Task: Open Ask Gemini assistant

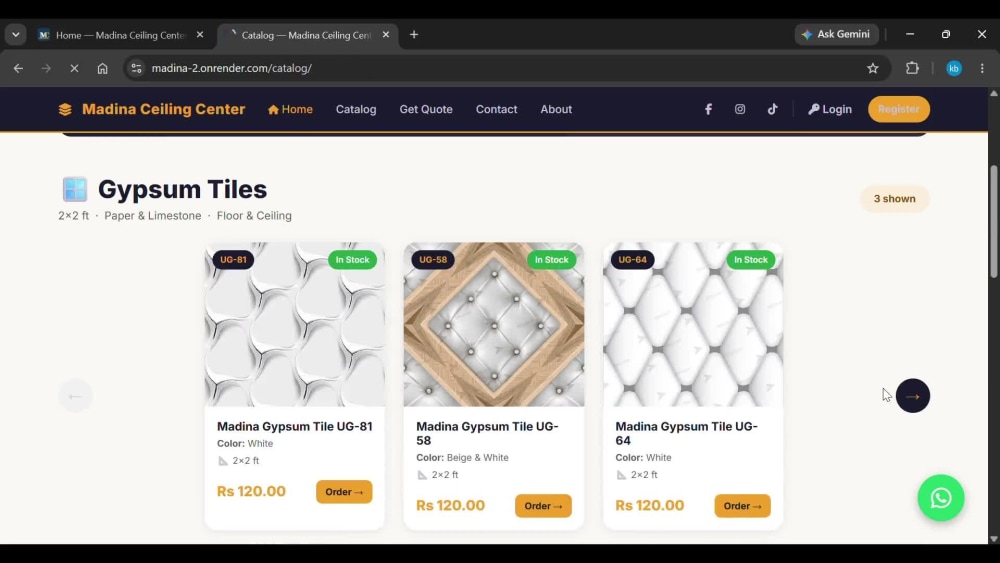Action: 836,34
